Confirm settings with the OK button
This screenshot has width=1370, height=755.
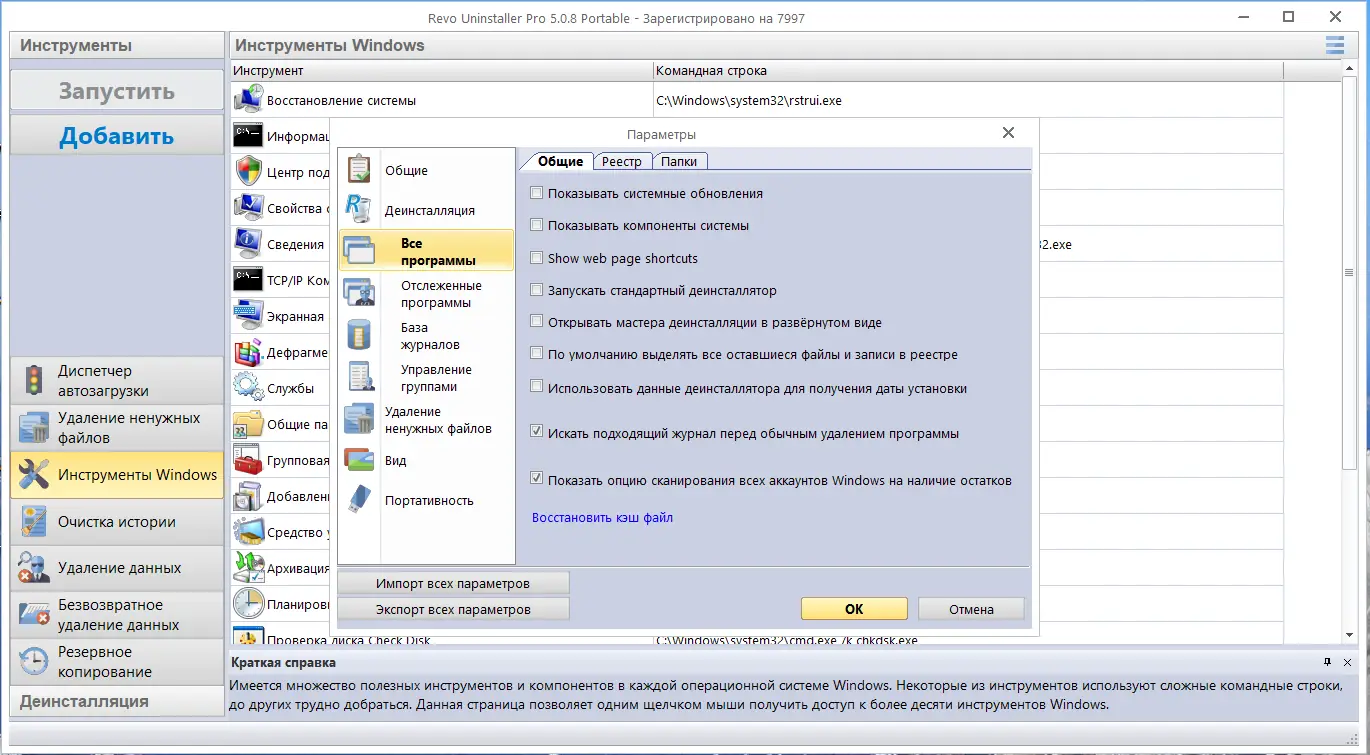[854, 609]
